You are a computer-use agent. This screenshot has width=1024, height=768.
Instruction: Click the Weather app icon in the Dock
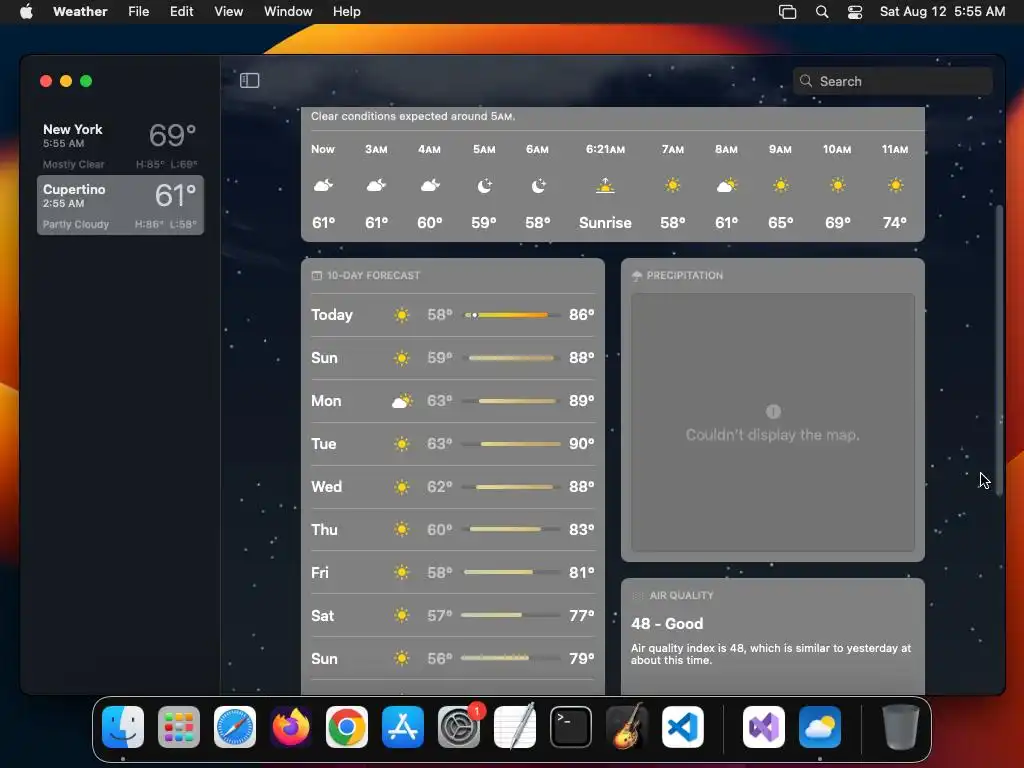[x=820, y=727]
